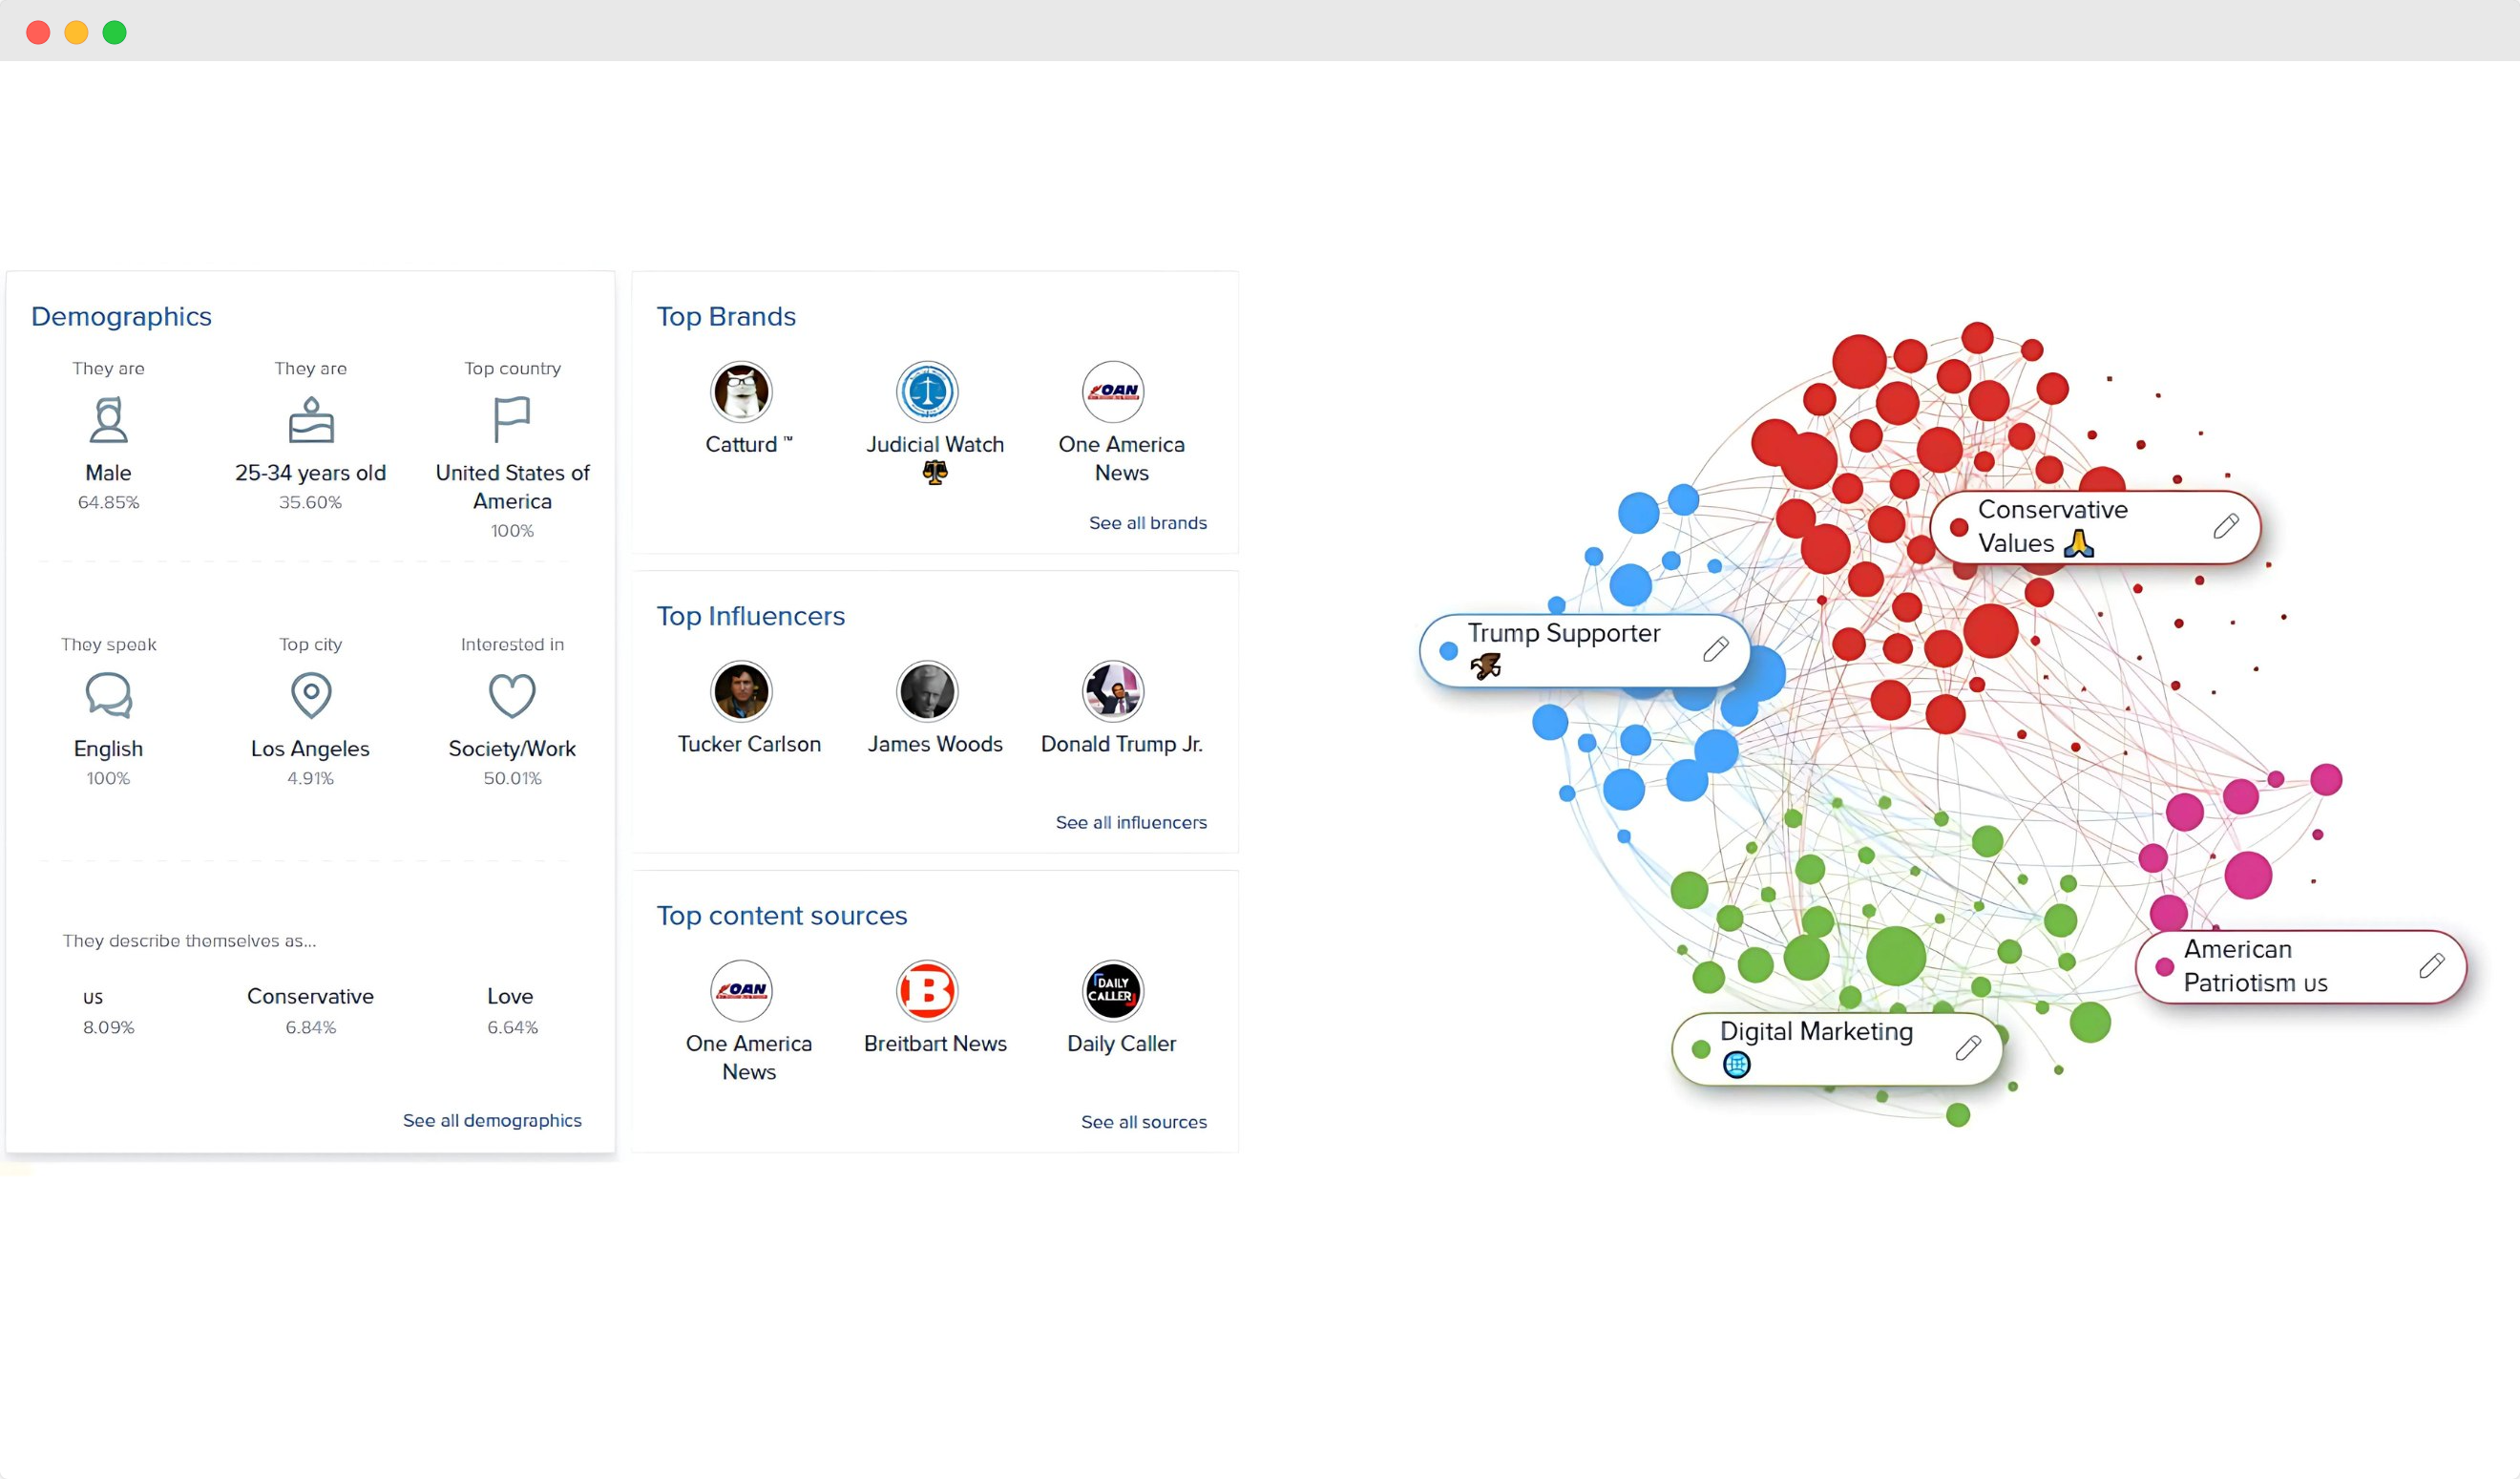Click the Daily Caller source logo
This screenshot has height=1479, width=2520.
click(x=1112, y=991)
